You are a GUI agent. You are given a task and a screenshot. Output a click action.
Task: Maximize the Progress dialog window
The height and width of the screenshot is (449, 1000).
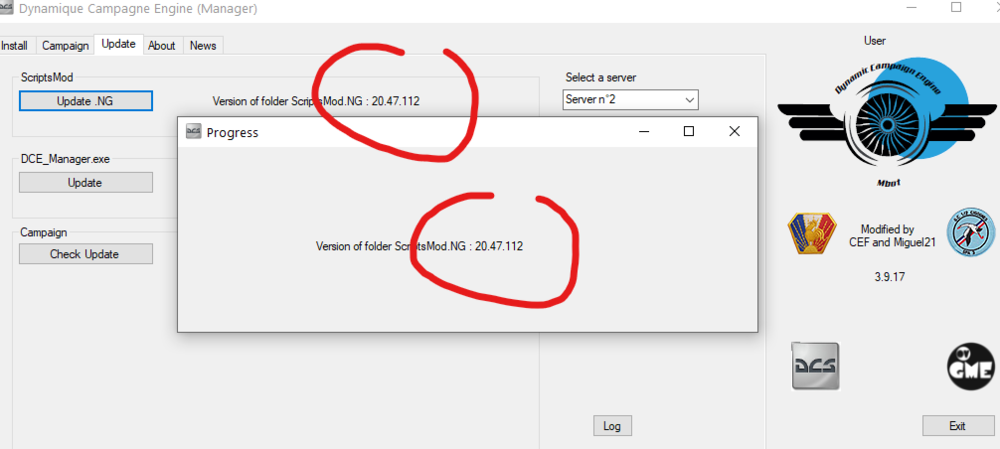(x=689, y=131)
